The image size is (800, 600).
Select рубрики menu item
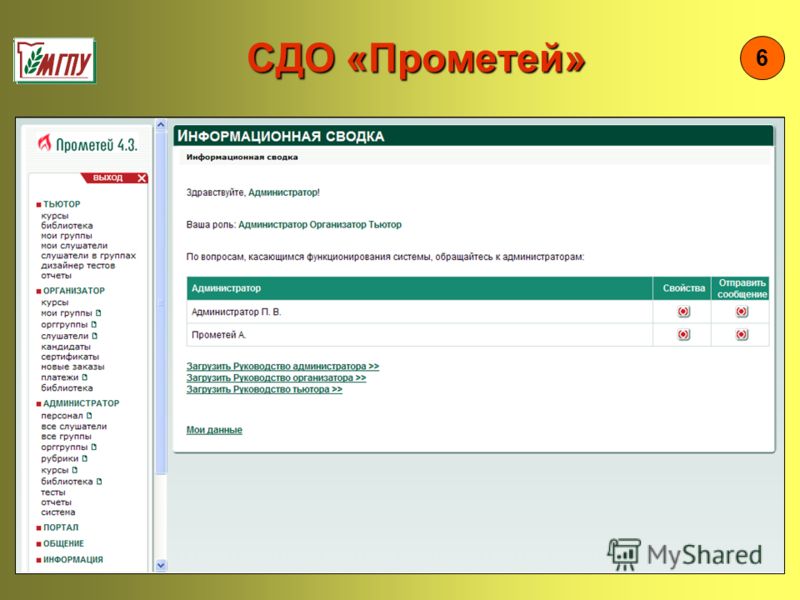pos(60,459)
